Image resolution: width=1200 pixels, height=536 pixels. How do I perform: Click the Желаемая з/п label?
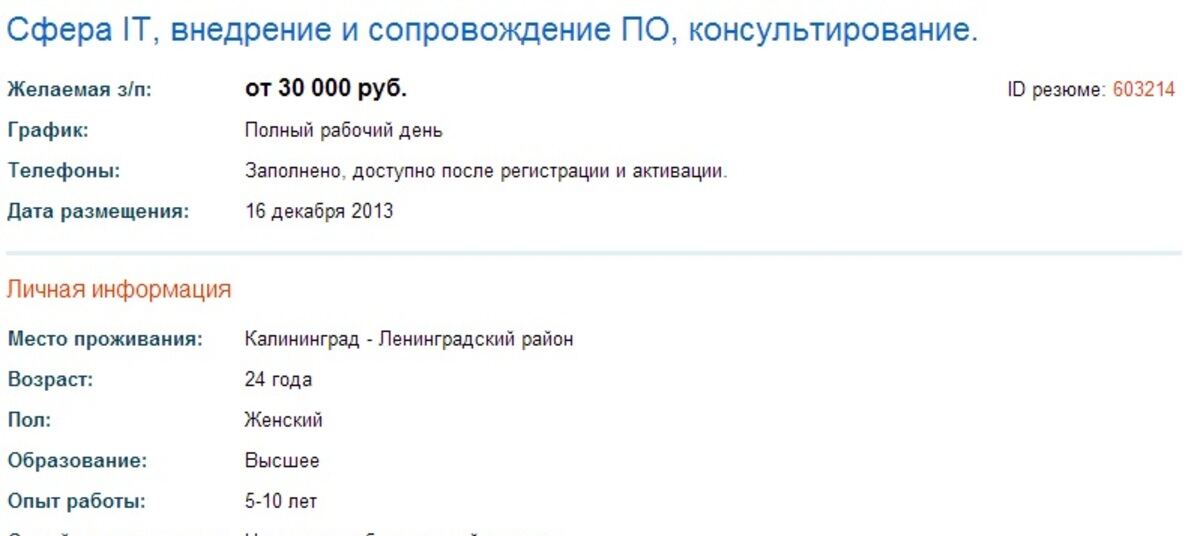click(x=80, y=90)
